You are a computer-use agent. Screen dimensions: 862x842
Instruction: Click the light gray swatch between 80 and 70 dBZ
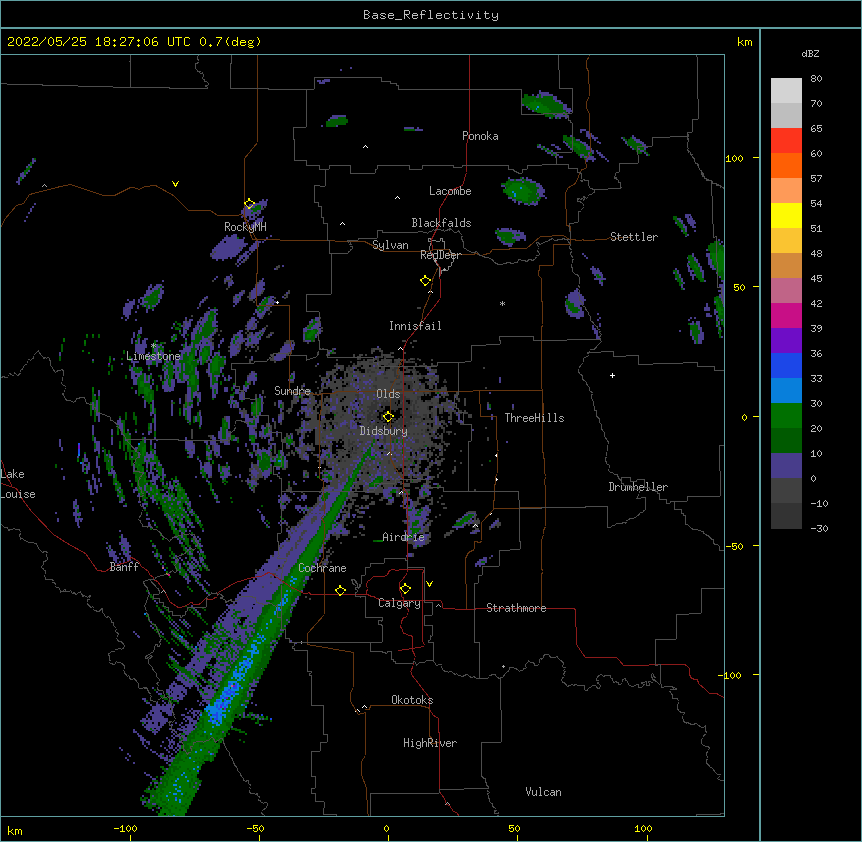786,91
